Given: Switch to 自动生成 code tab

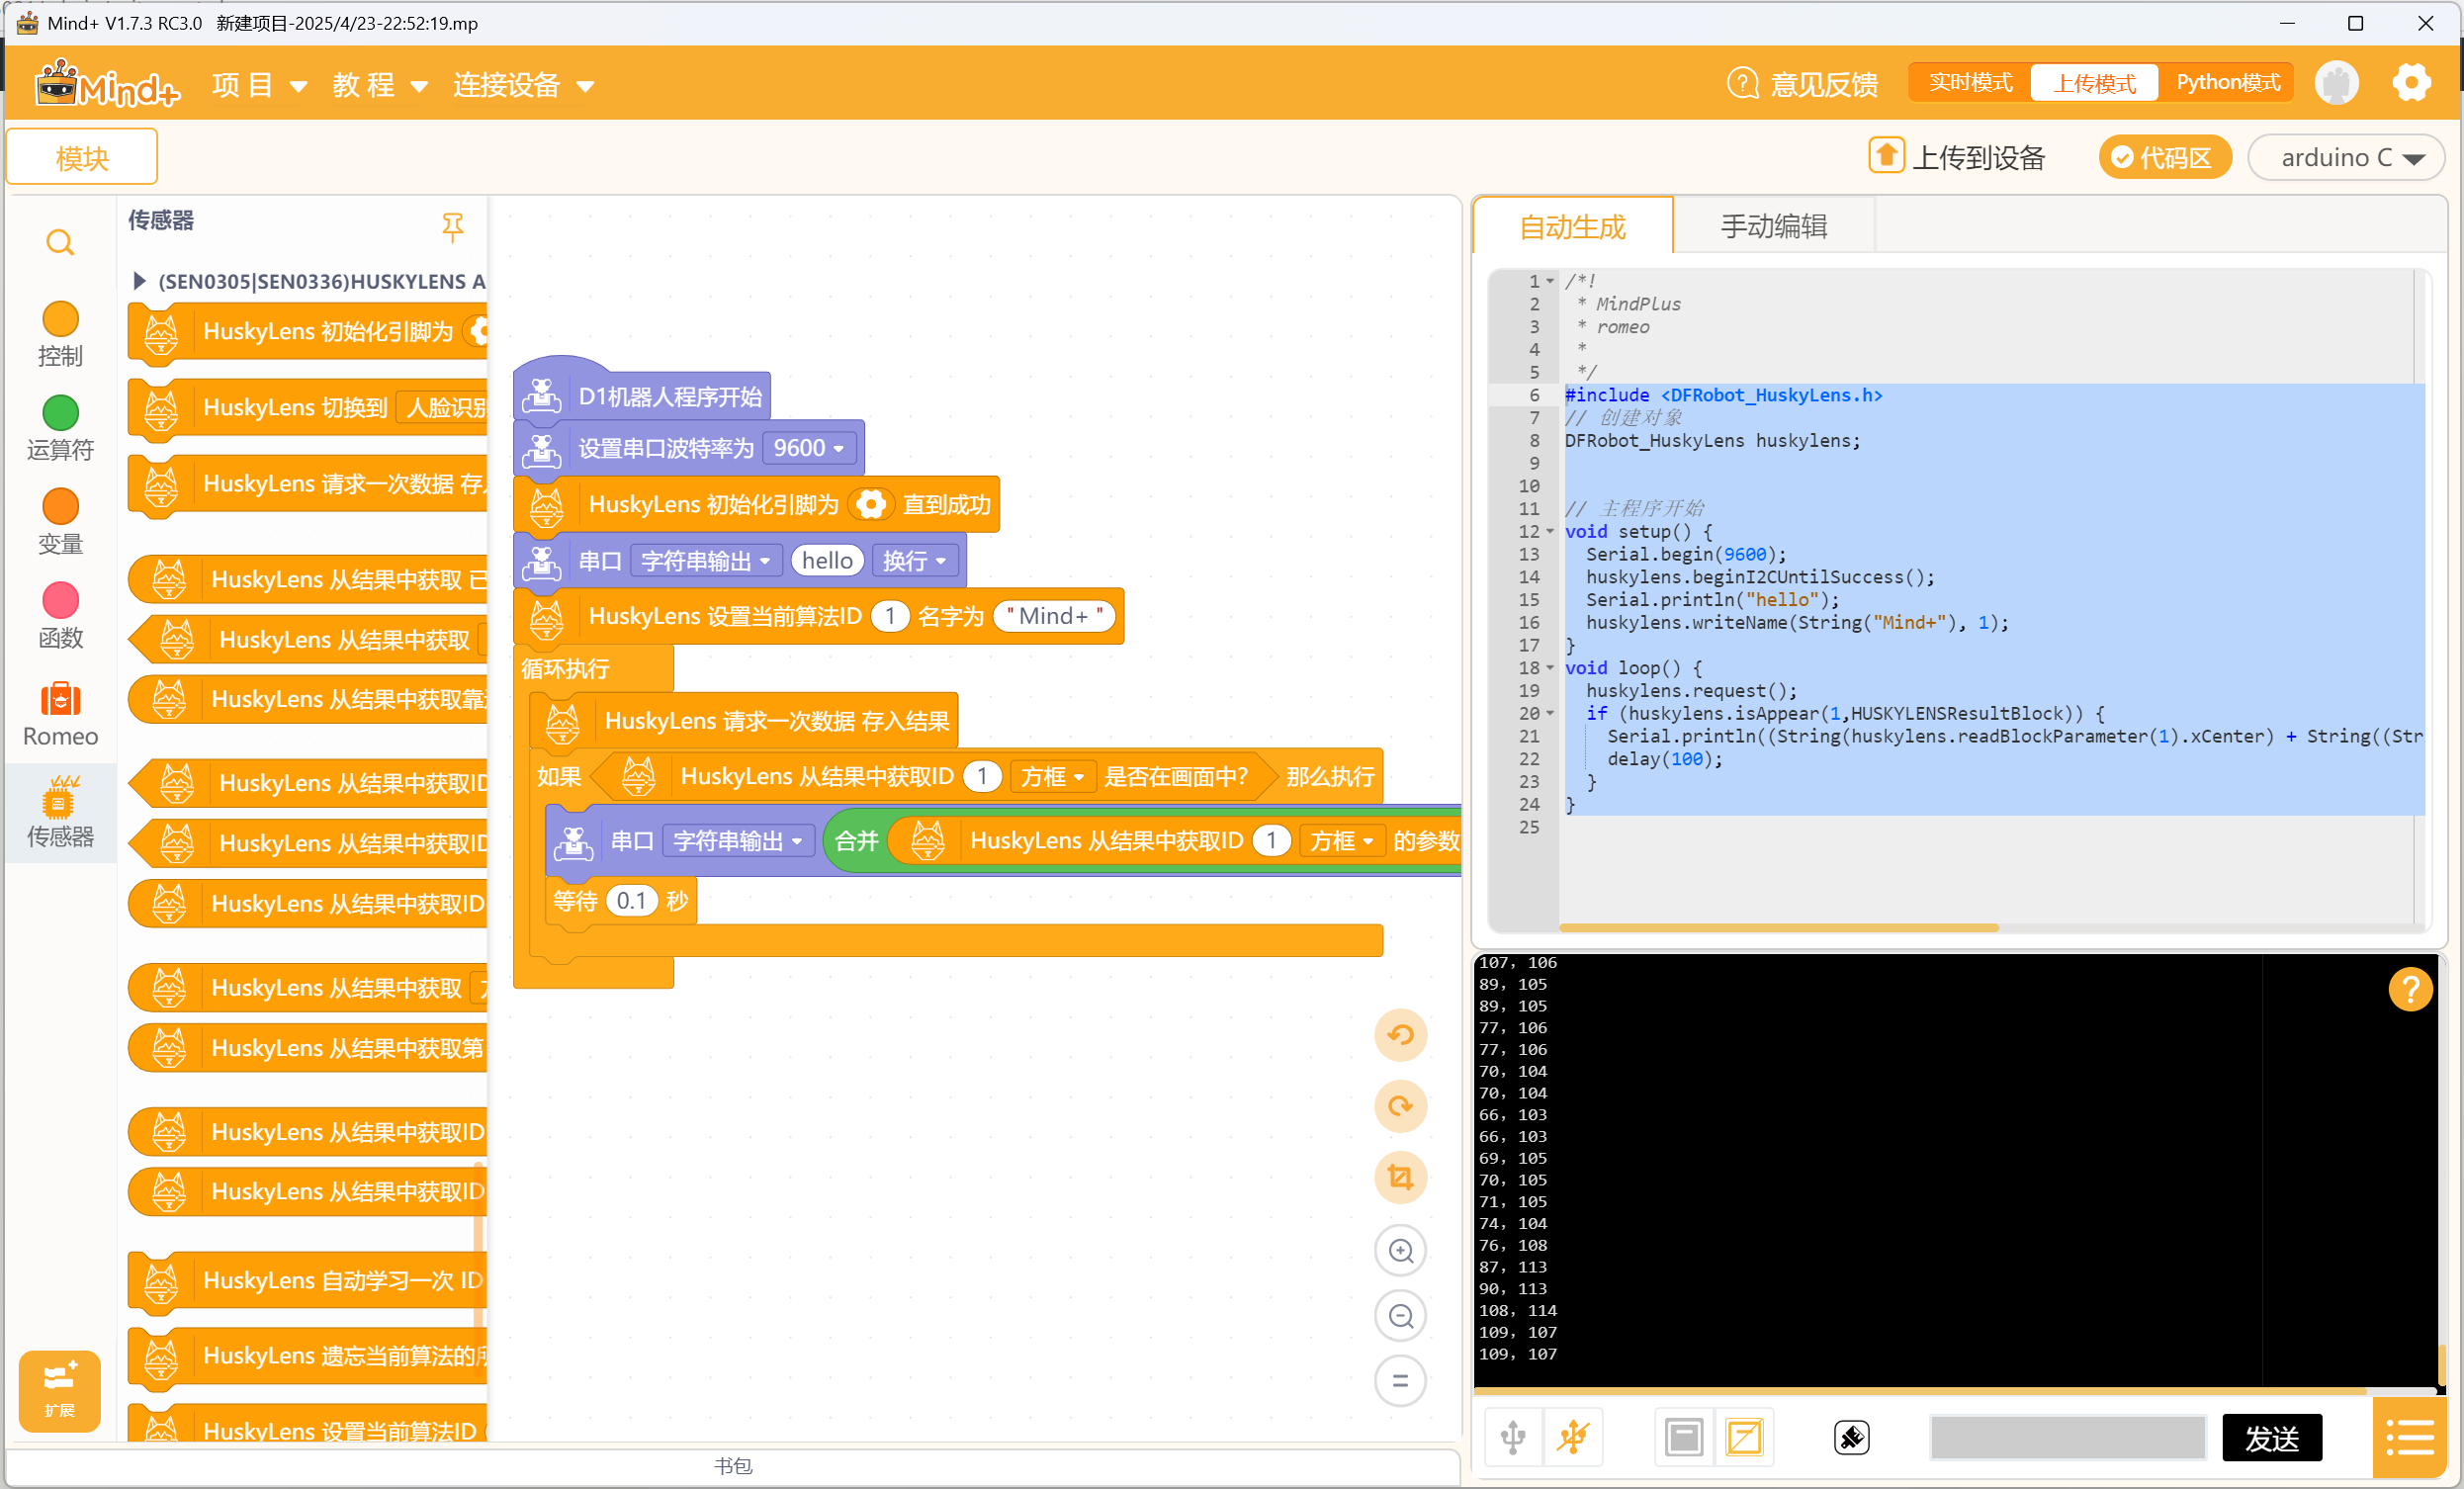Looking at the screenshot, I should (x=1572, y=226).
